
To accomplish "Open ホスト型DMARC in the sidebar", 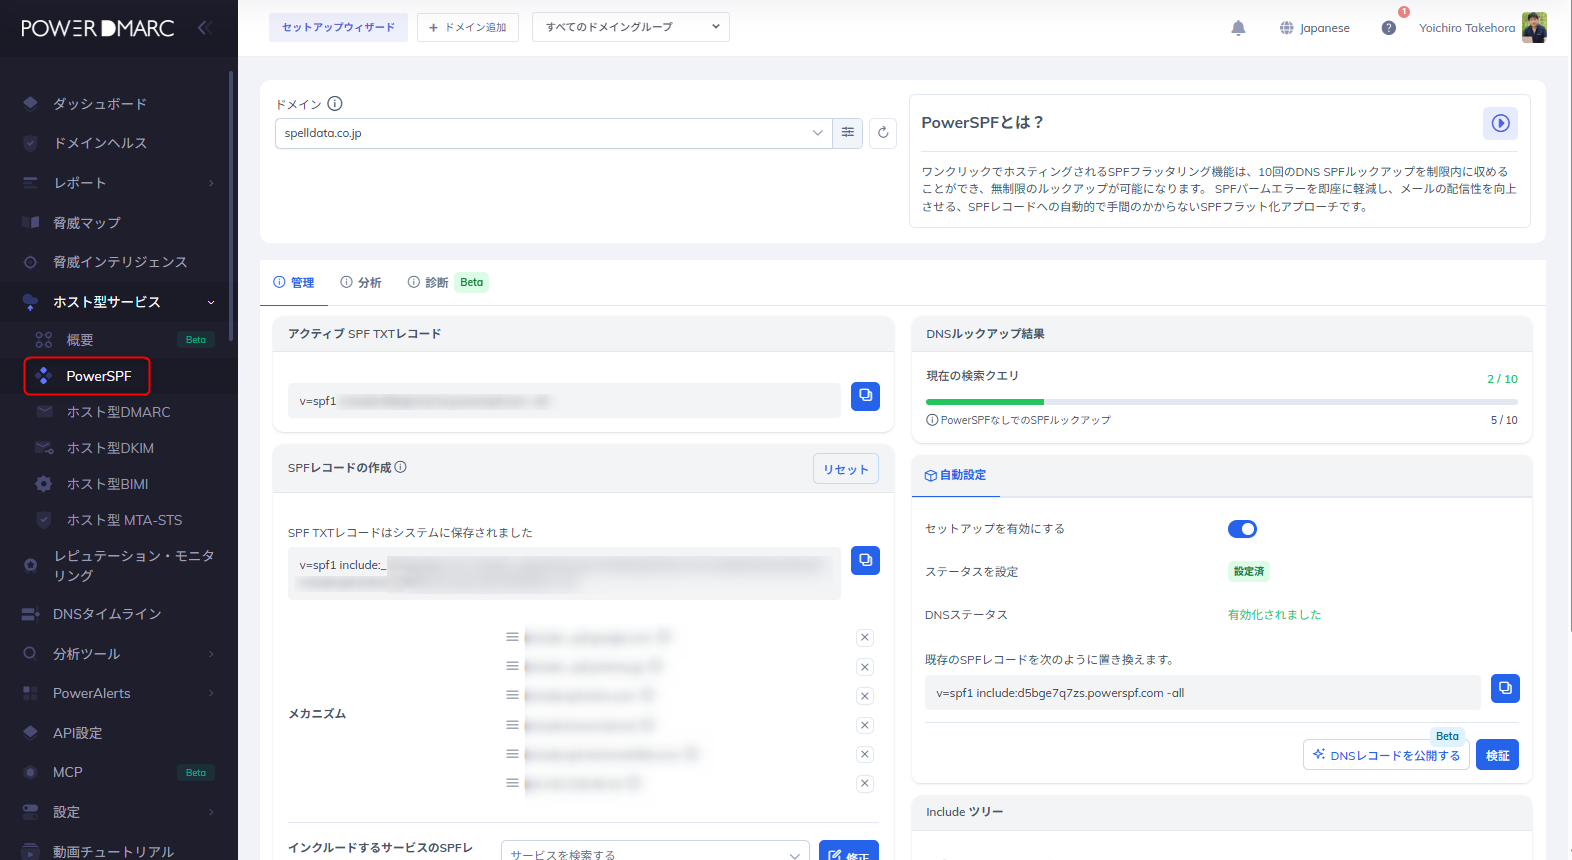I will coord(120,412).
